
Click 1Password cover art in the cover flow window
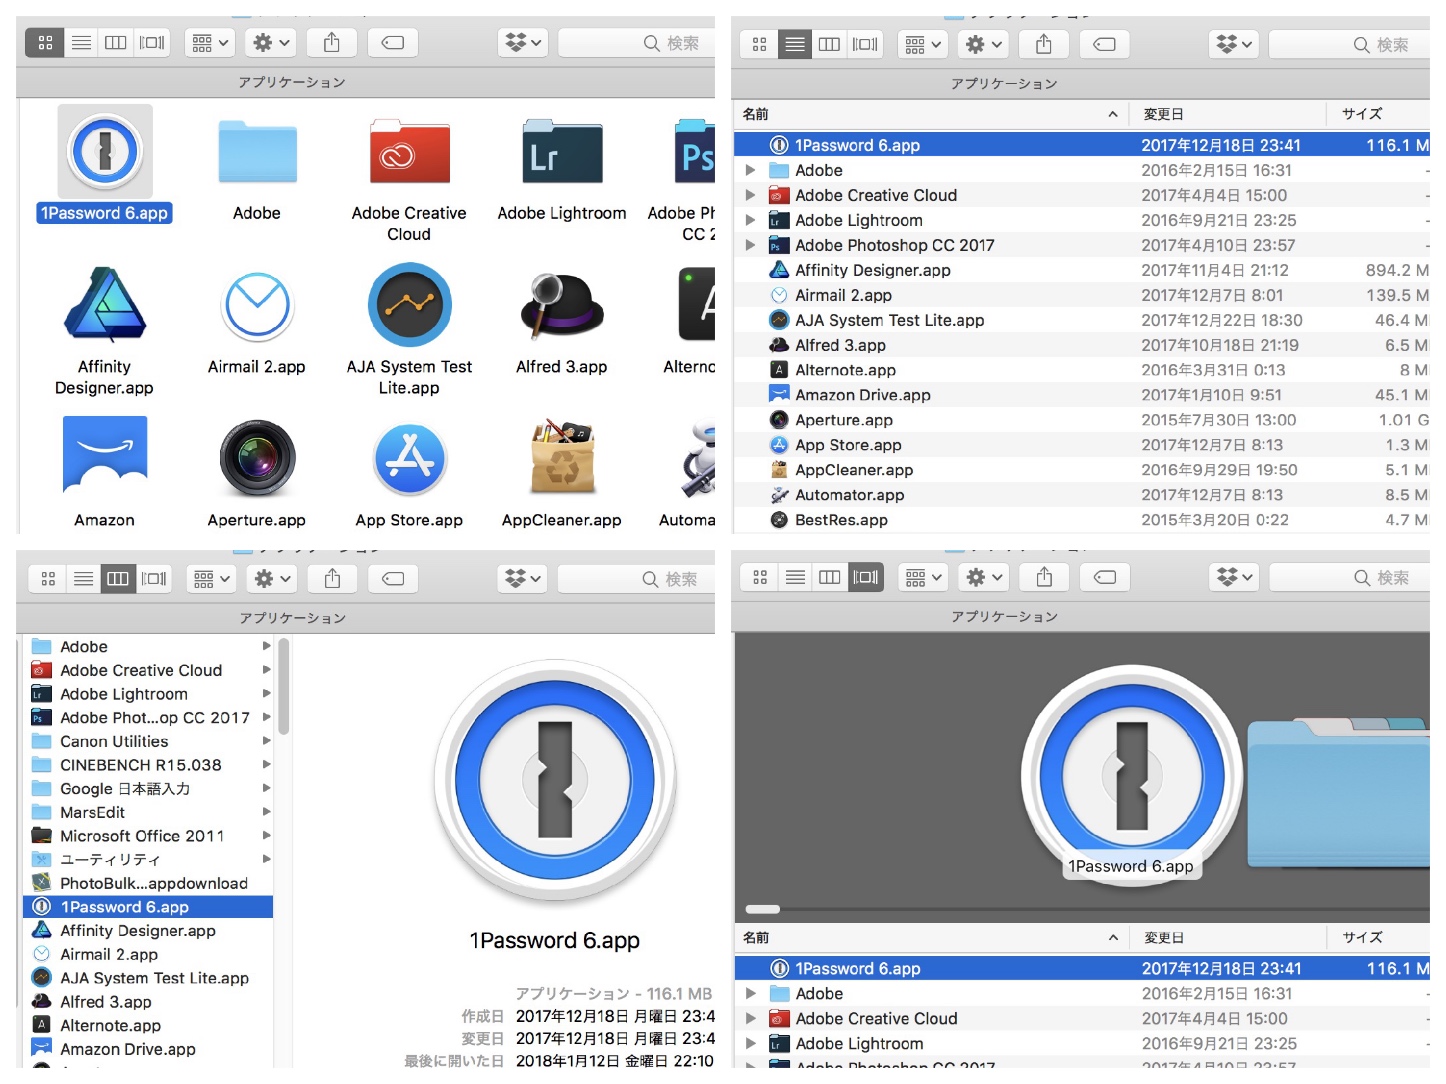pos(1131,775)
